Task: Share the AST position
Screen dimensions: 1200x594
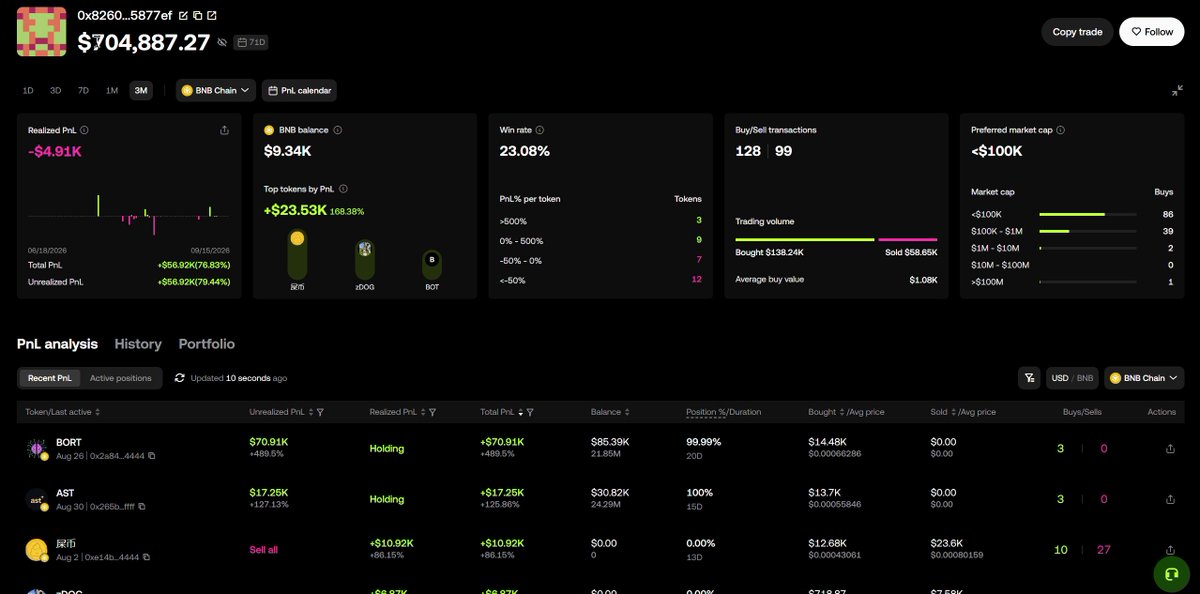Action: tap(1170, 499)
